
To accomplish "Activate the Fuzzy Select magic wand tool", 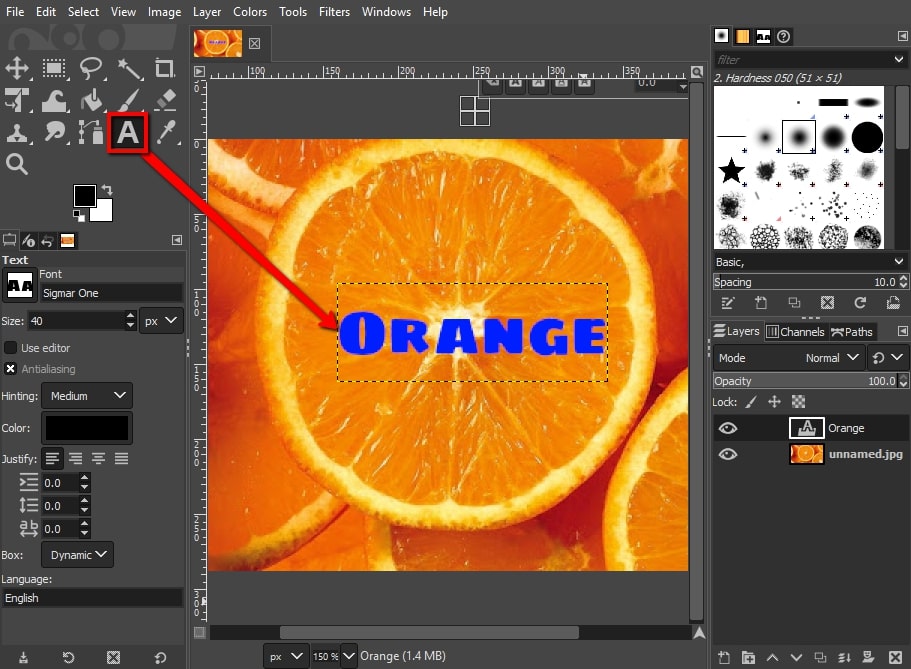I will tap(128, 68).
